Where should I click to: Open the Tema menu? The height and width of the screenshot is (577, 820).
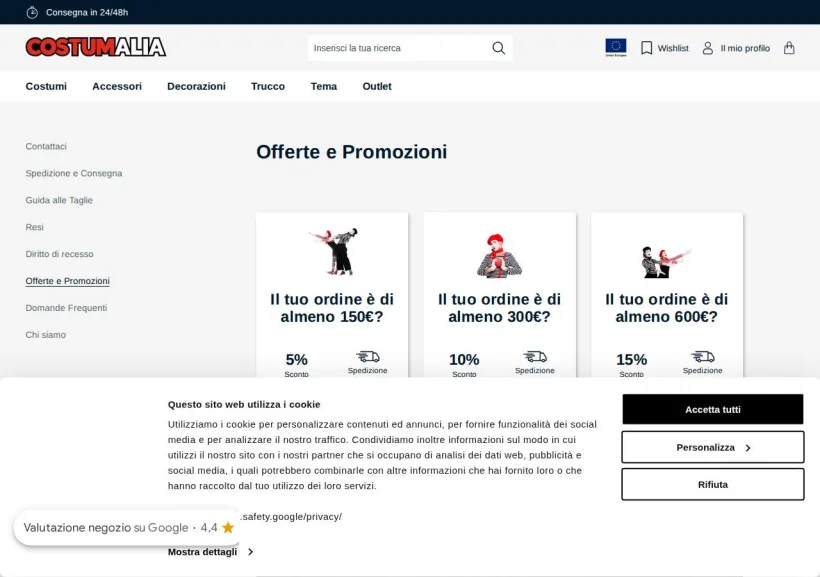coord(324,86)
